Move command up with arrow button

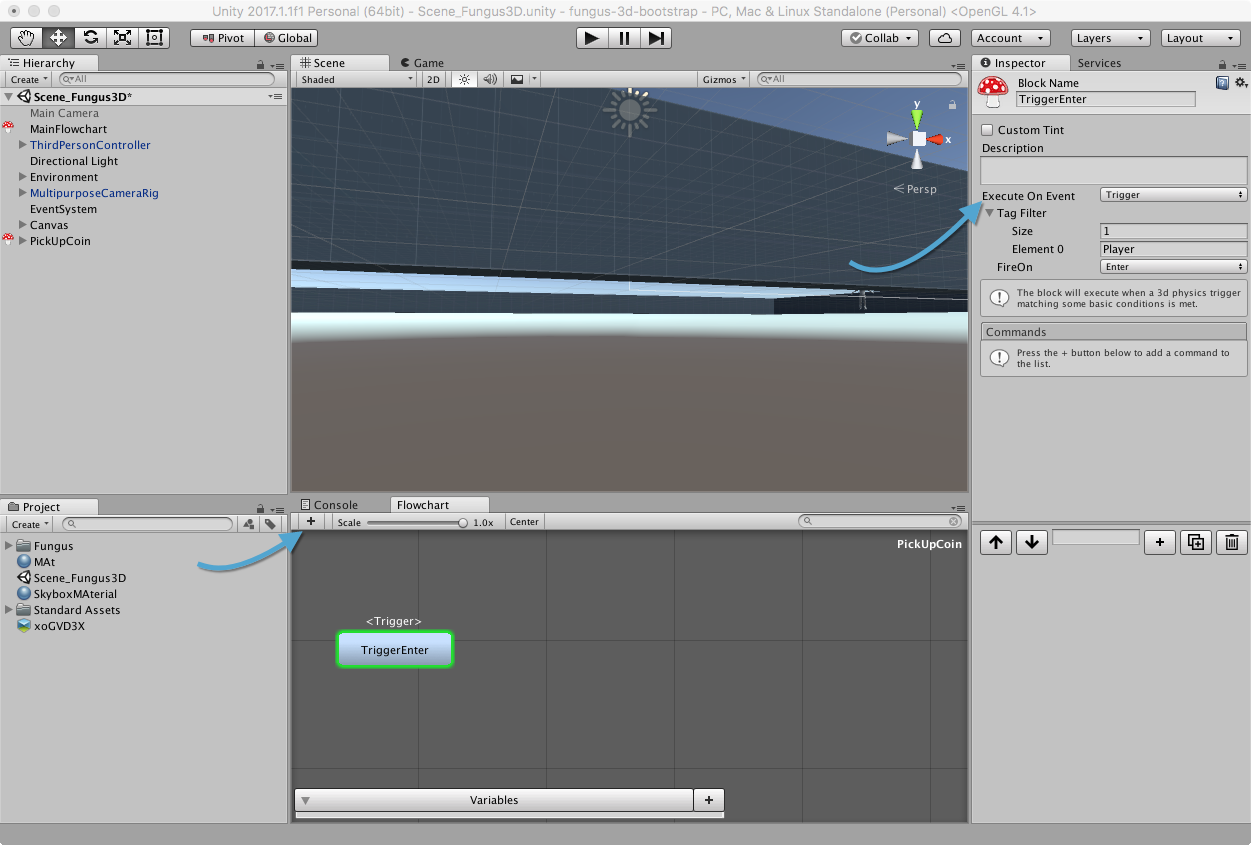tap(996, 542)
